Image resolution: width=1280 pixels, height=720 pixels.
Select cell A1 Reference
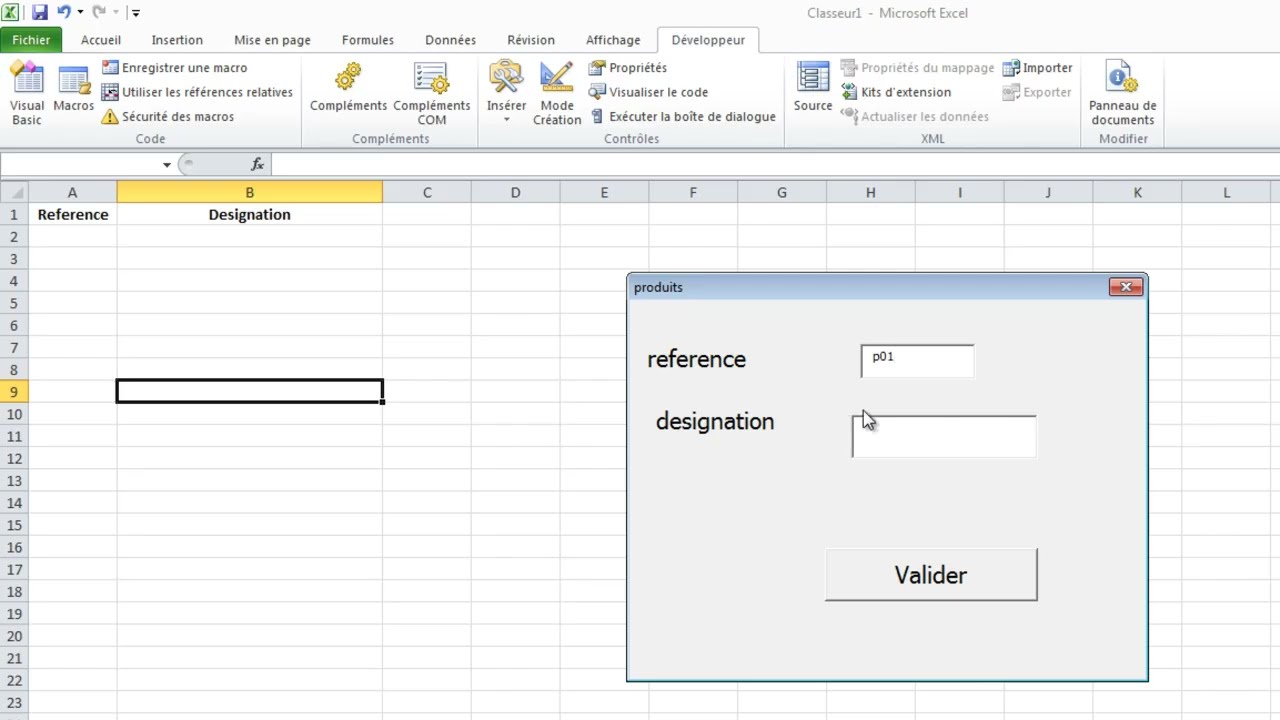72,214
